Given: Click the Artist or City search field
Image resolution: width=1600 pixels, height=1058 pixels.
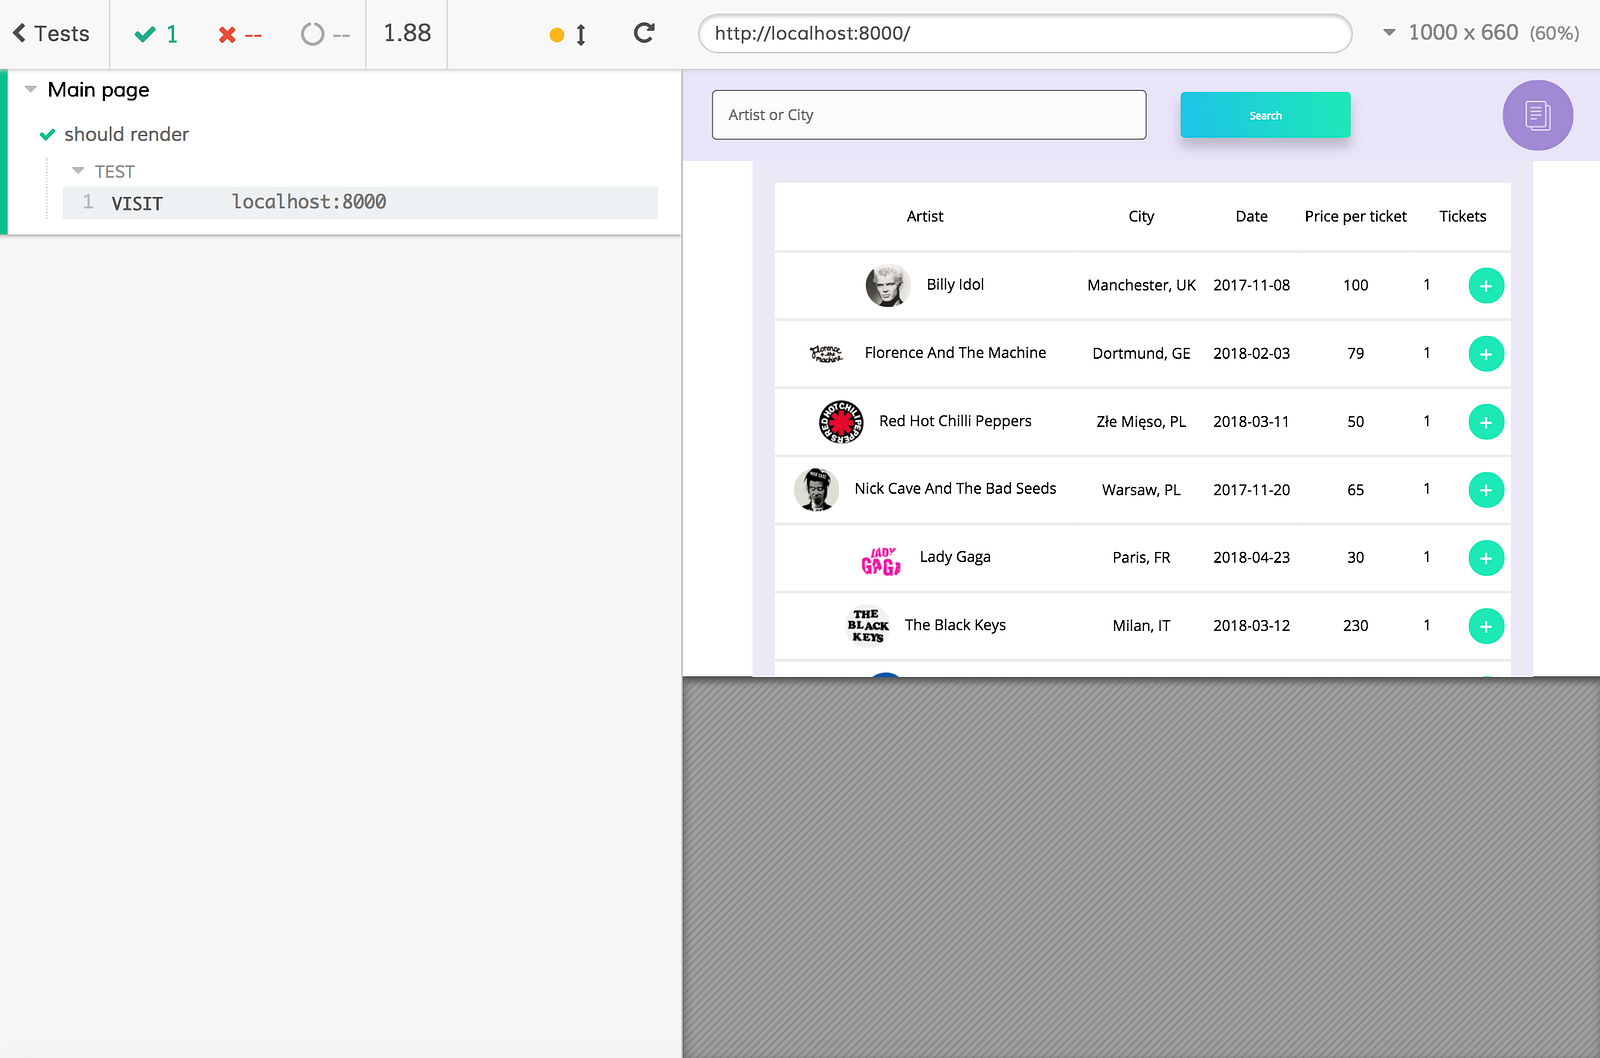Looking at the screenshot, I should coord(929,115).
